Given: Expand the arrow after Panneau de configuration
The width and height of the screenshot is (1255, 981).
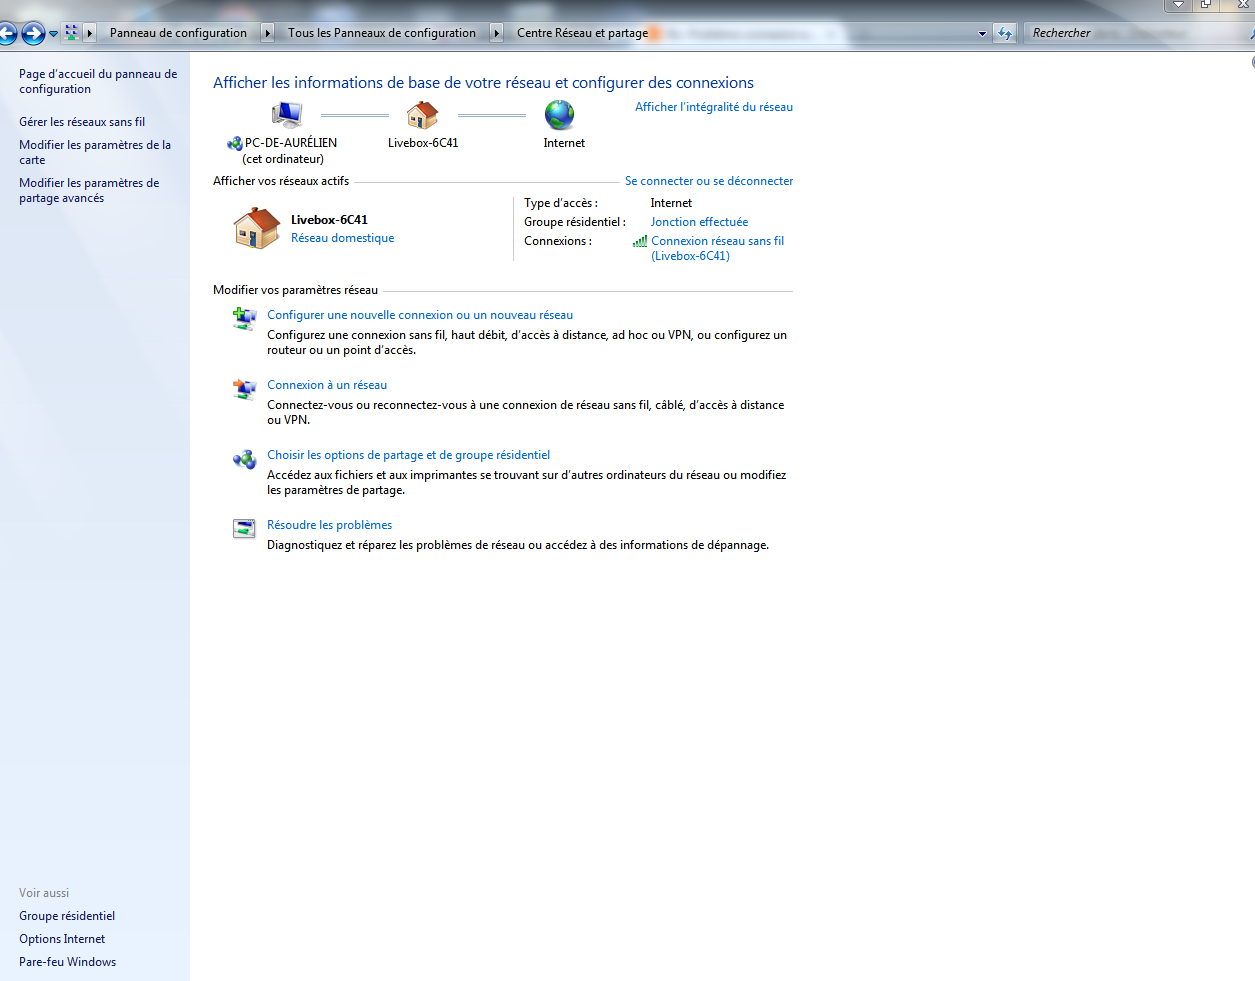Looking at the screenshot, I should click(x=267, y=33).
